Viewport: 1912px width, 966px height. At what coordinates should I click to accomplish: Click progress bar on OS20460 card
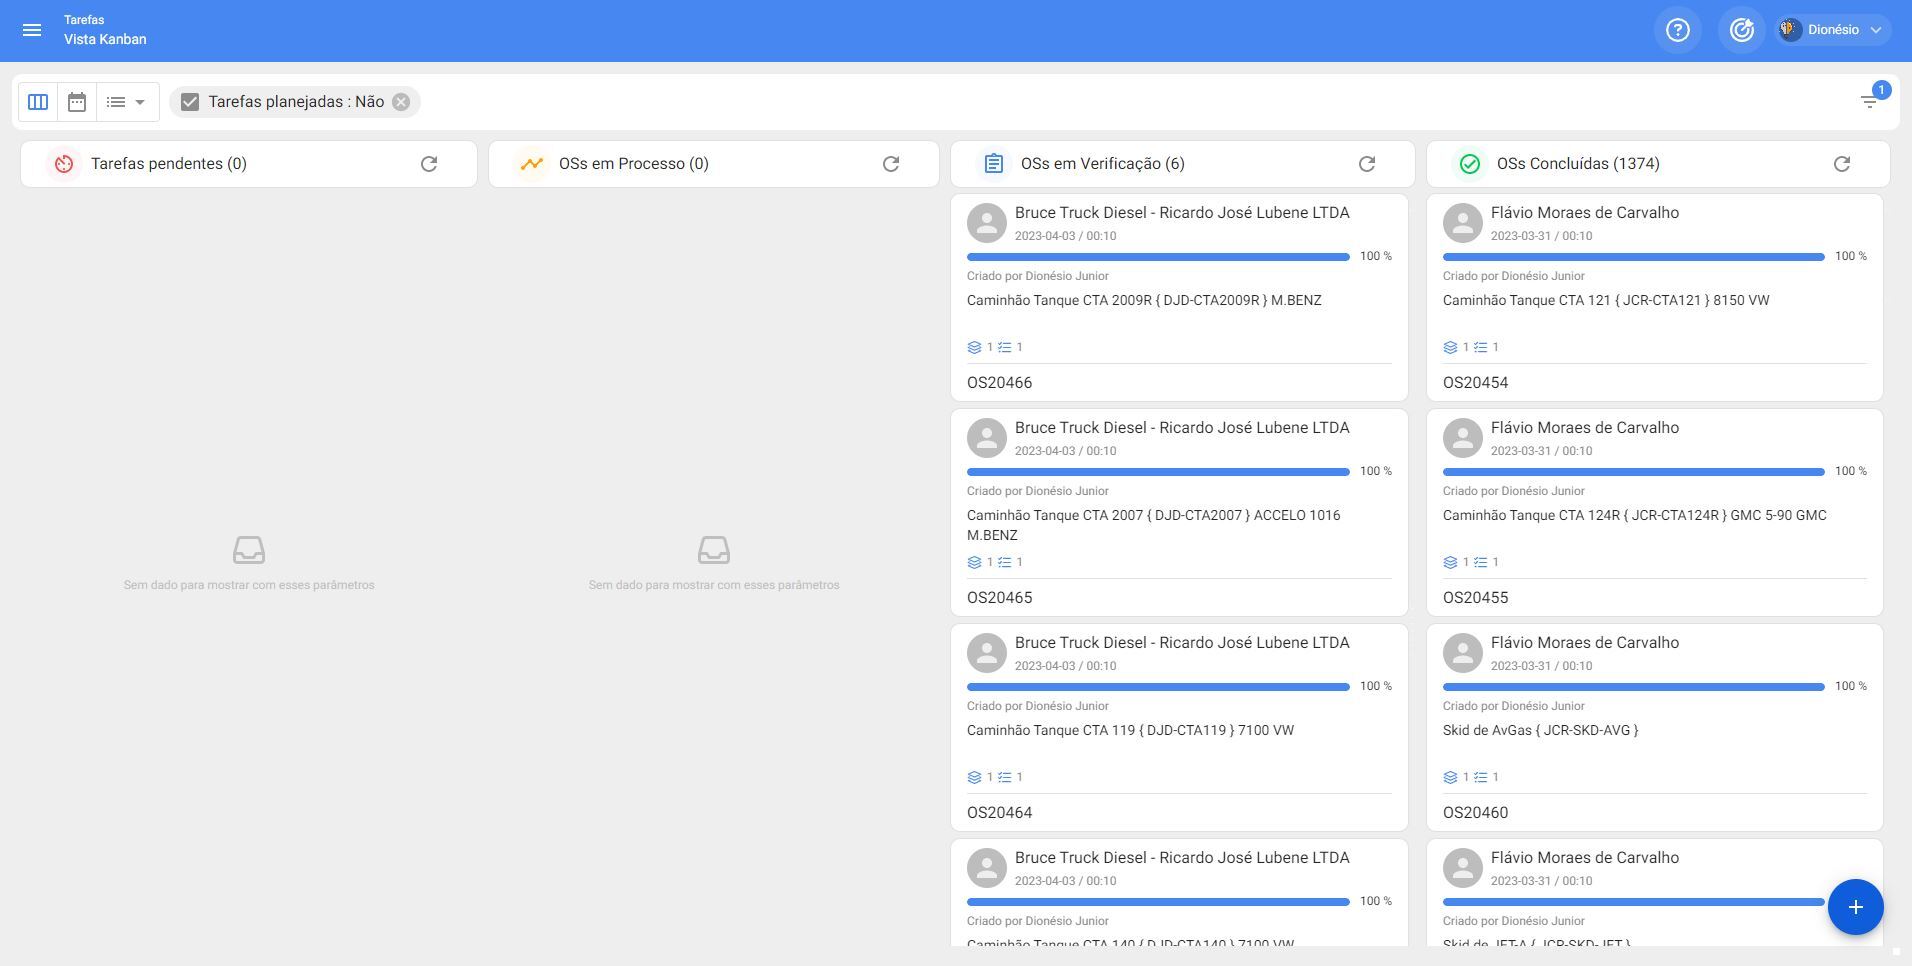tap(1634, 687)
